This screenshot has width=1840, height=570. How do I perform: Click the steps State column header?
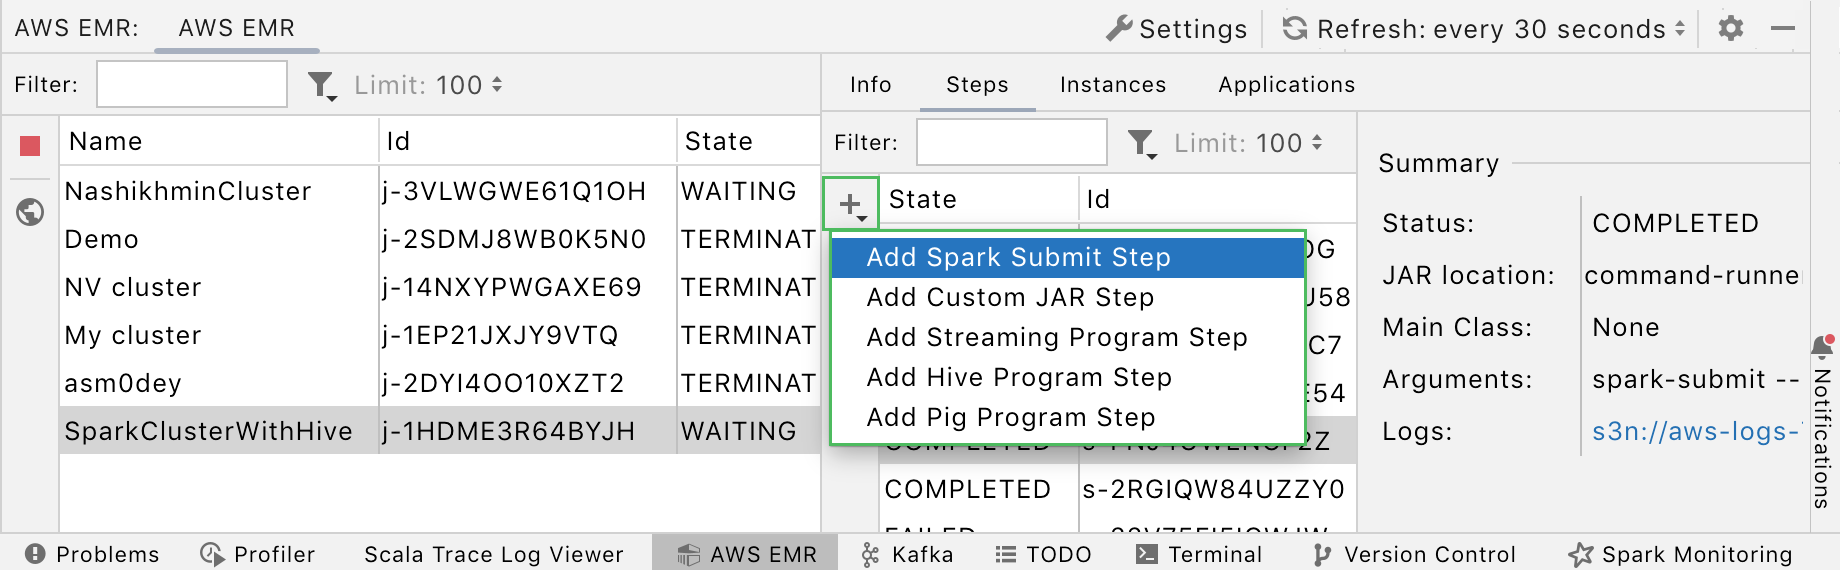coord(979,199)
